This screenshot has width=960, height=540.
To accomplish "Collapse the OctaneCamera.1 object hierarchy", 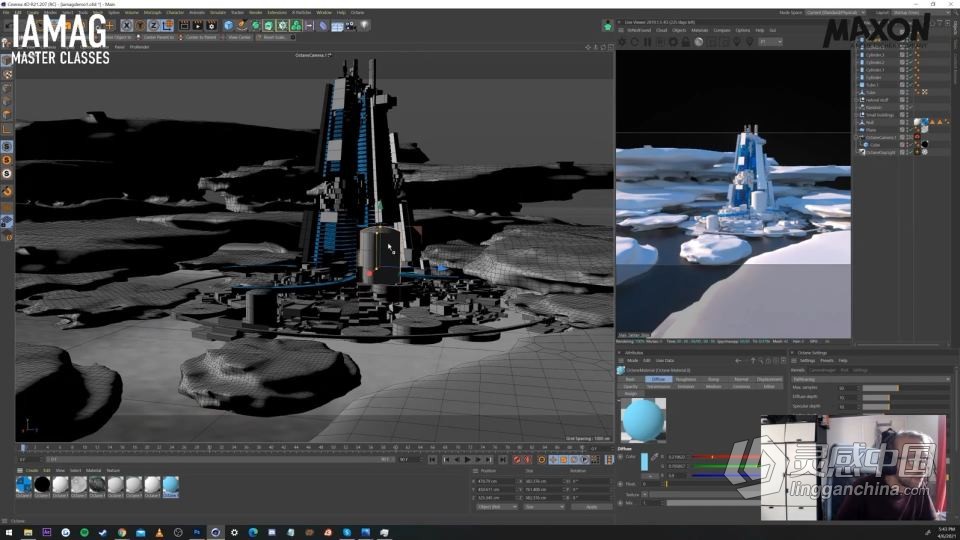I will [x=857, y=137].
